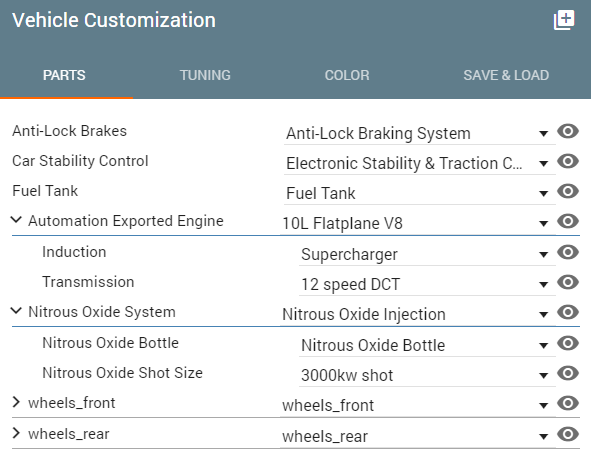Image resolution: width=591 pixels, height=451 pixels.
Task: Collapse the Automation Exported Engine section
Action: point(16,220)
